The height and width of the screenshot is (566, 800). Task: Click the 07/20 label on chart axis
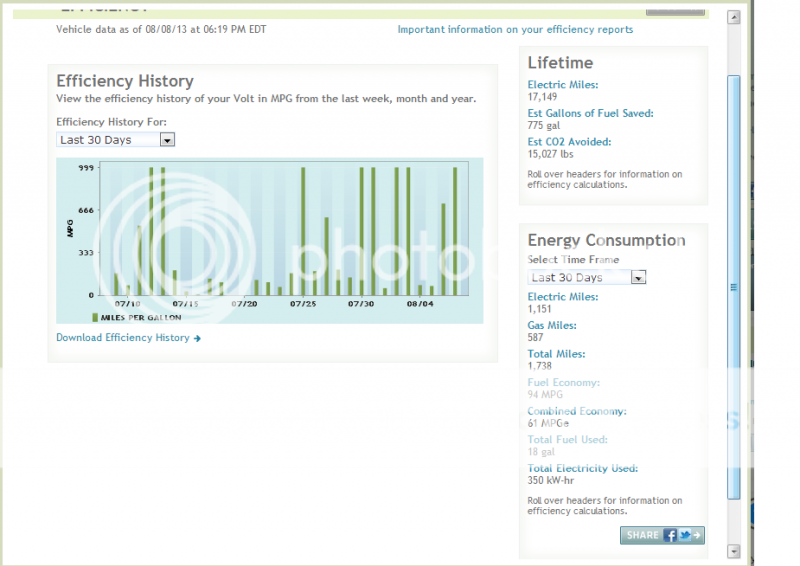click(244, 304)
